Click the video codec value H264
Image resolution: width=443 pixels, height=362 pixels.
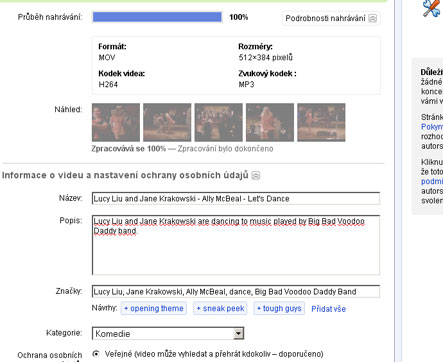coord(108,84)
